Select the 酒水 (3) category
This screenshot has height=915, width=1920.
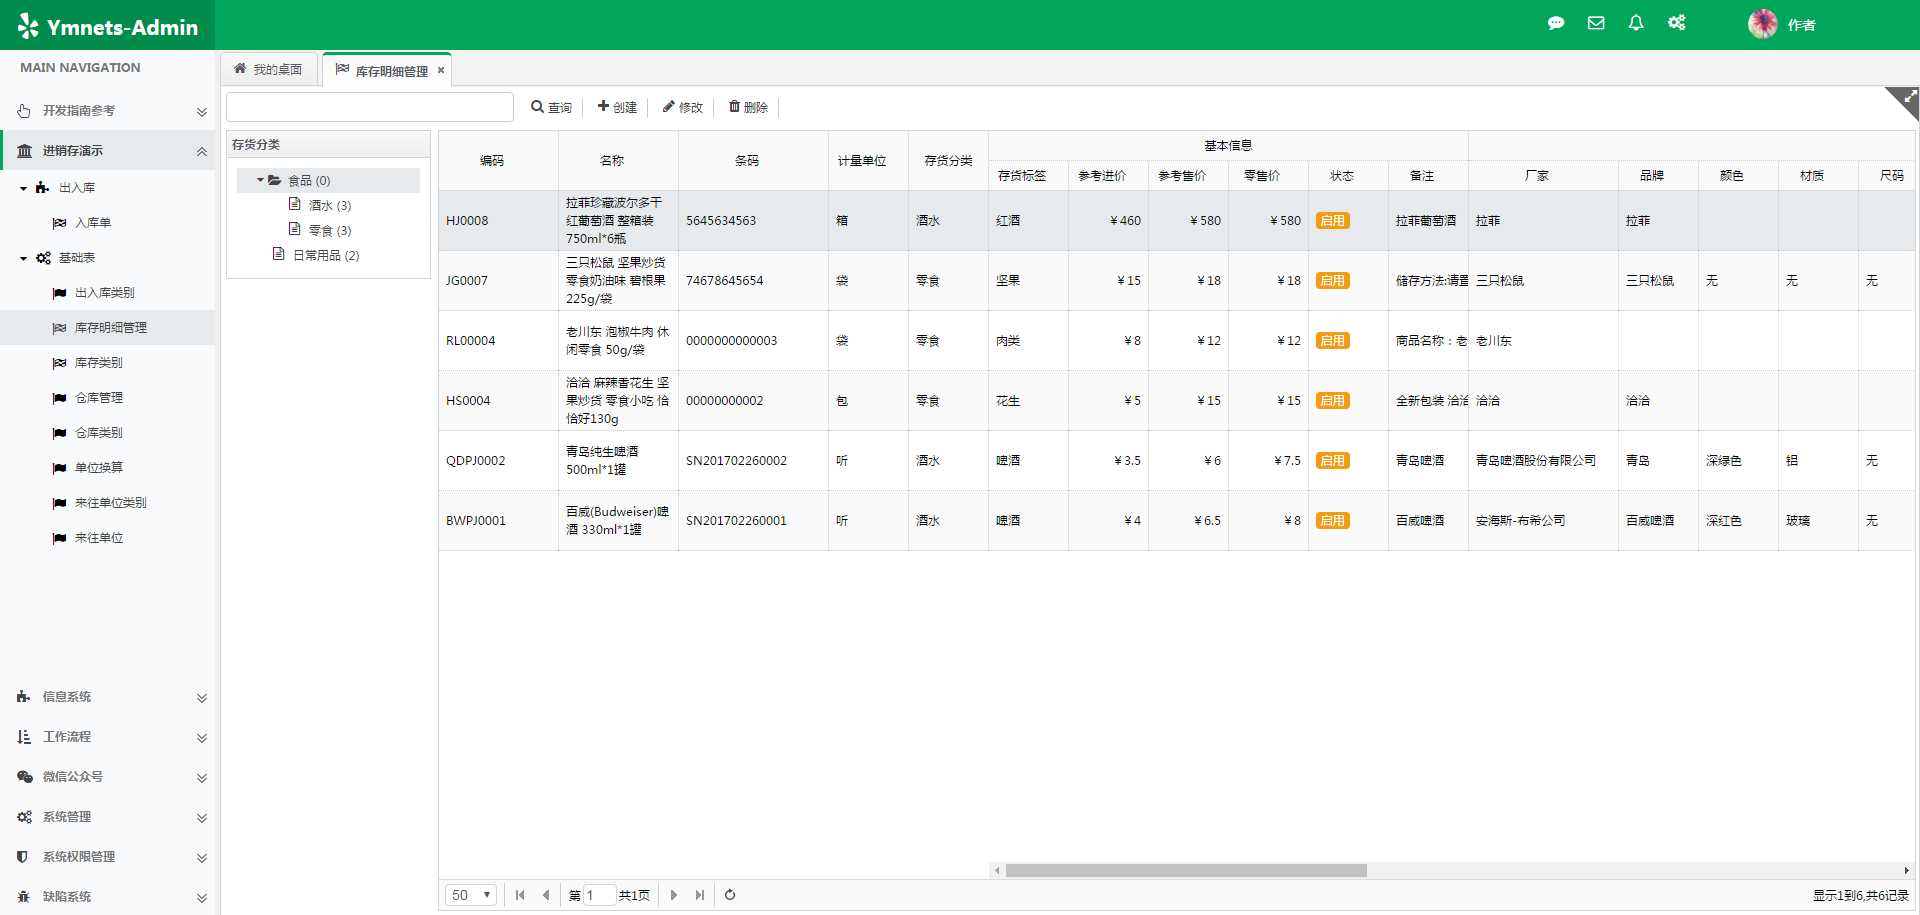coord(329,206)
